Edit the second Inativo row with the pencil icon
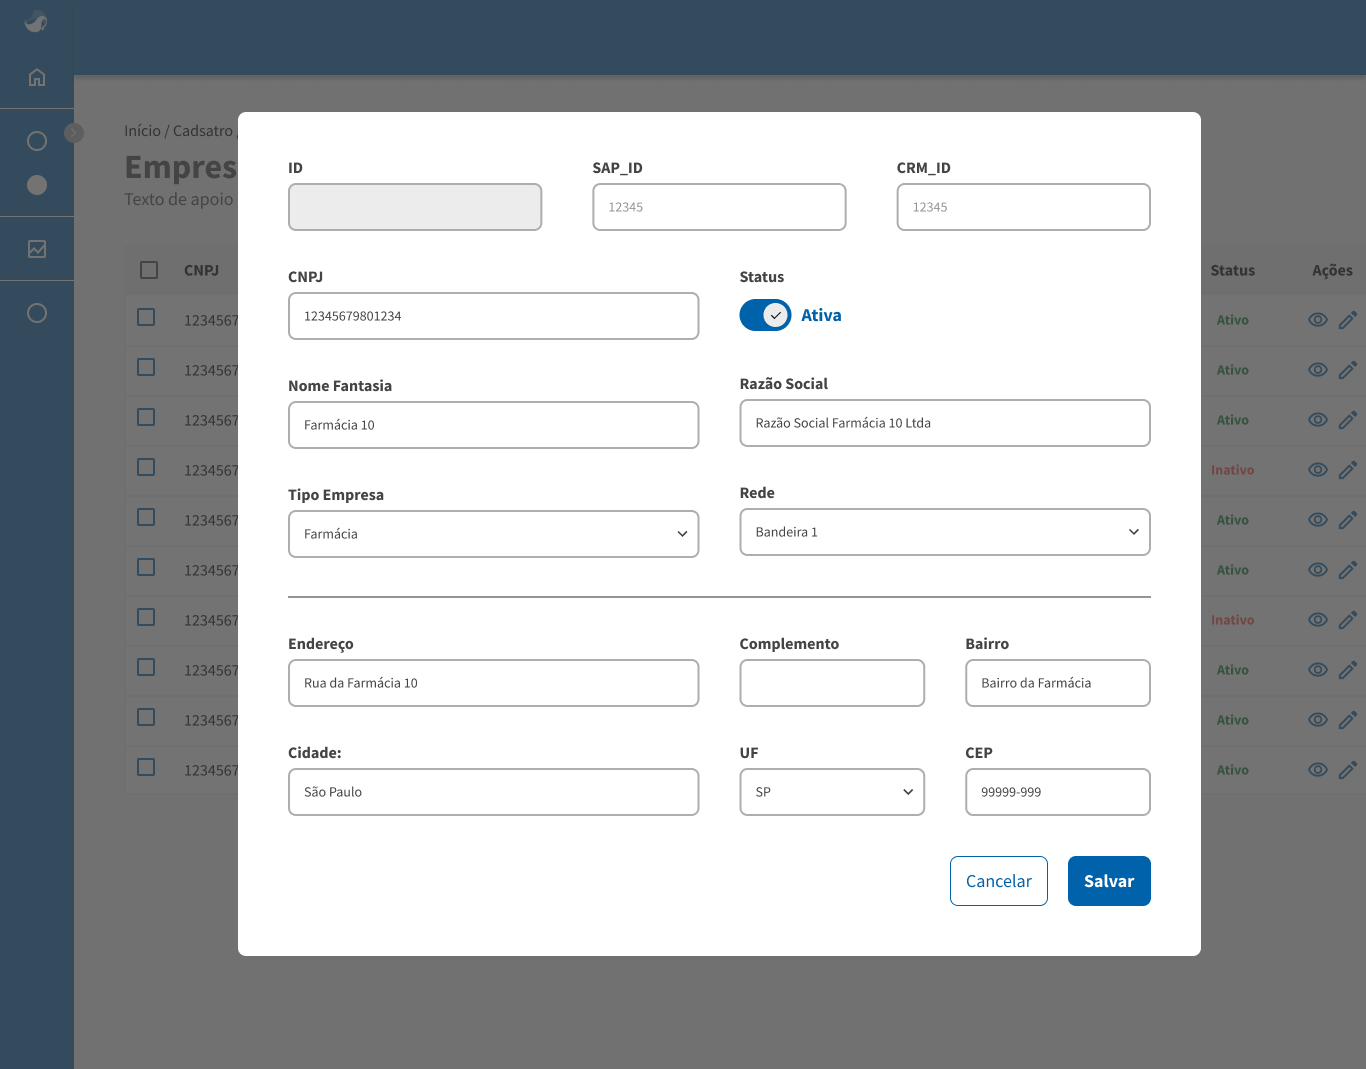 point(1348,620)
